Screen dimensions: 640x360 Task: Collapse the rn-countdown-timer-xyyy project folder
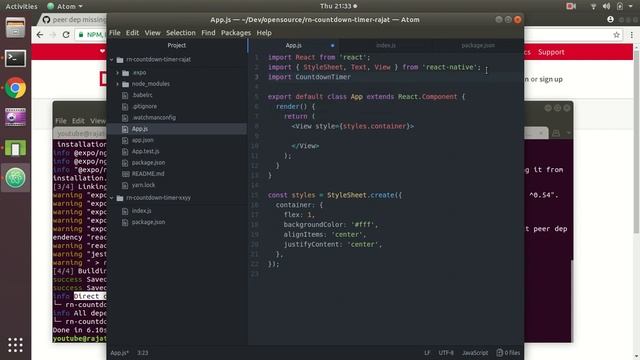click(x=111, y=198)
